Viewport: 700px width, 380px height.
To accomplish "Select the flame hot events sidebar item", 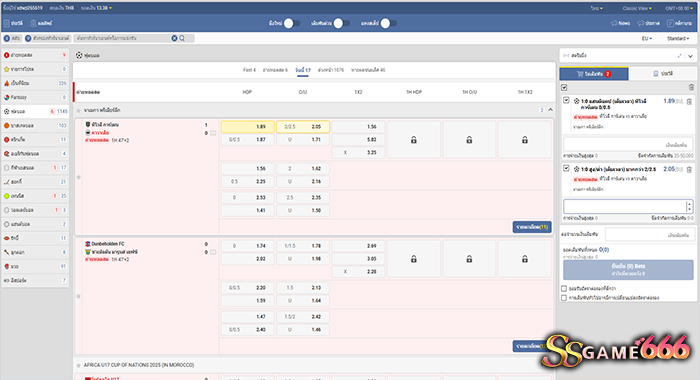I will pos(35,83).
